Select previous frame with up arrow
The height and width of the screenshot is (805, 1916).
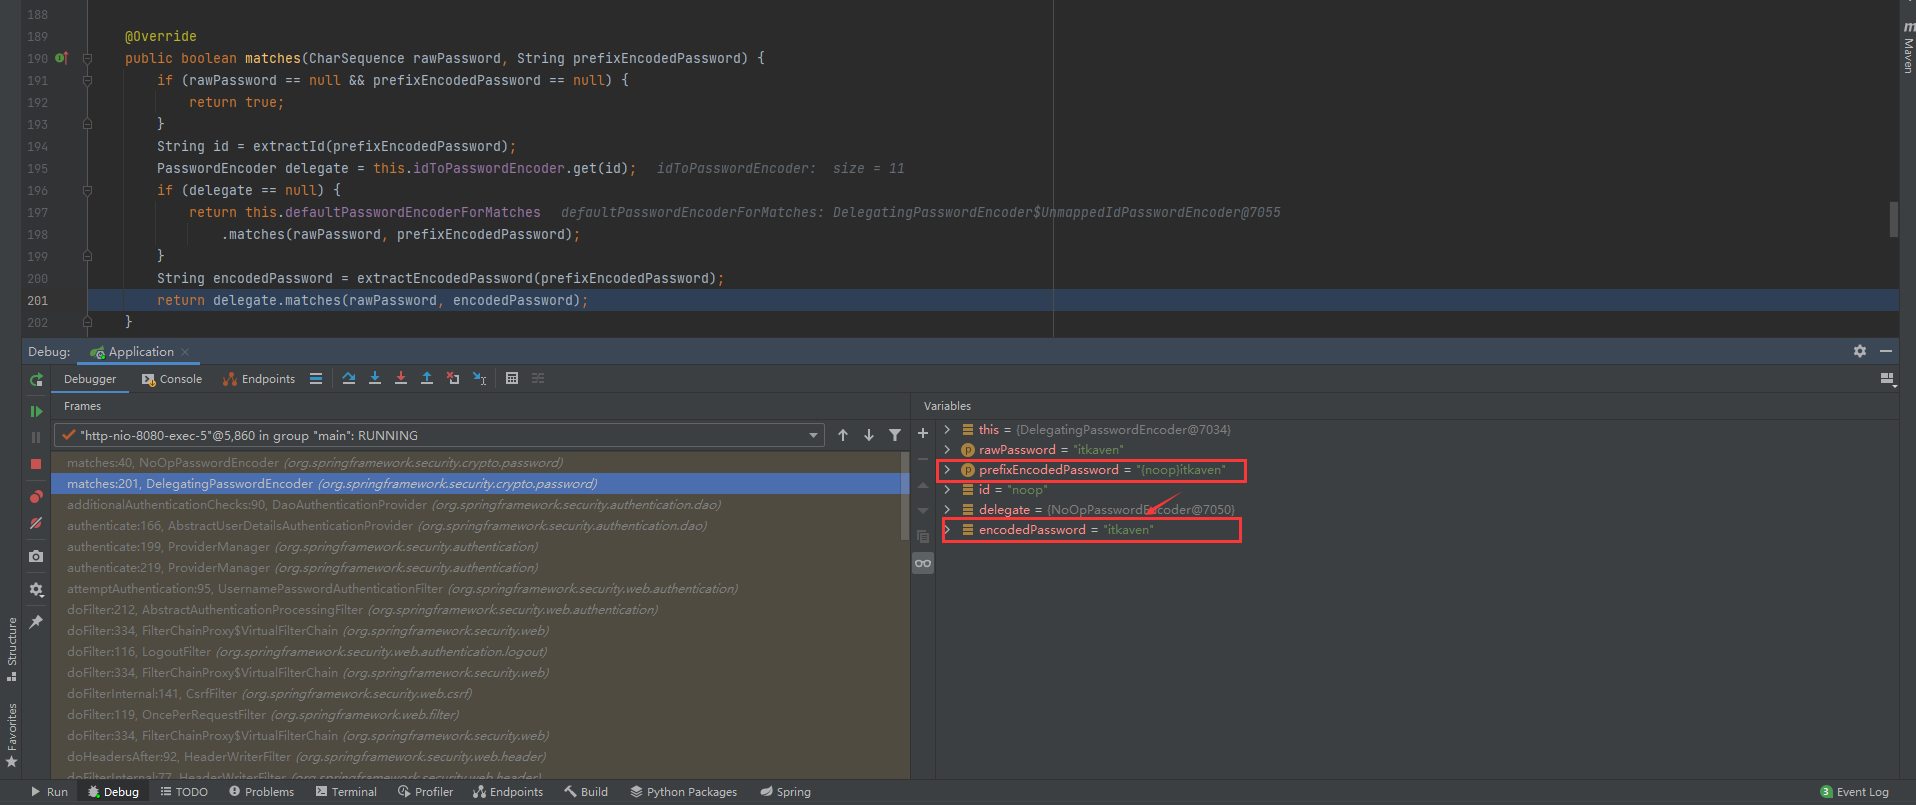point(843,435)
